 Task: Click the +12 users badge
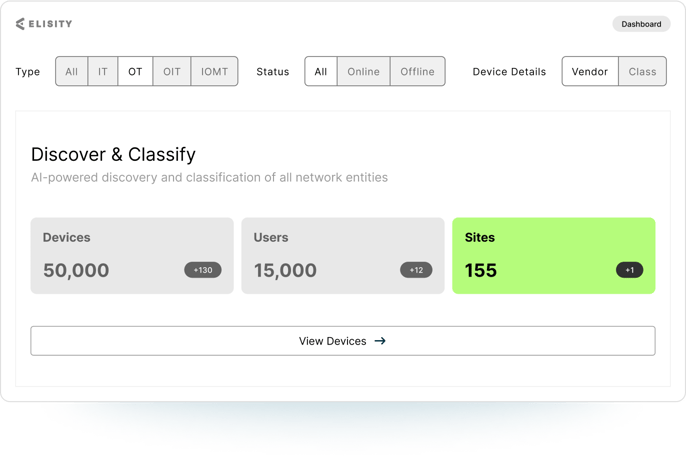416,270
